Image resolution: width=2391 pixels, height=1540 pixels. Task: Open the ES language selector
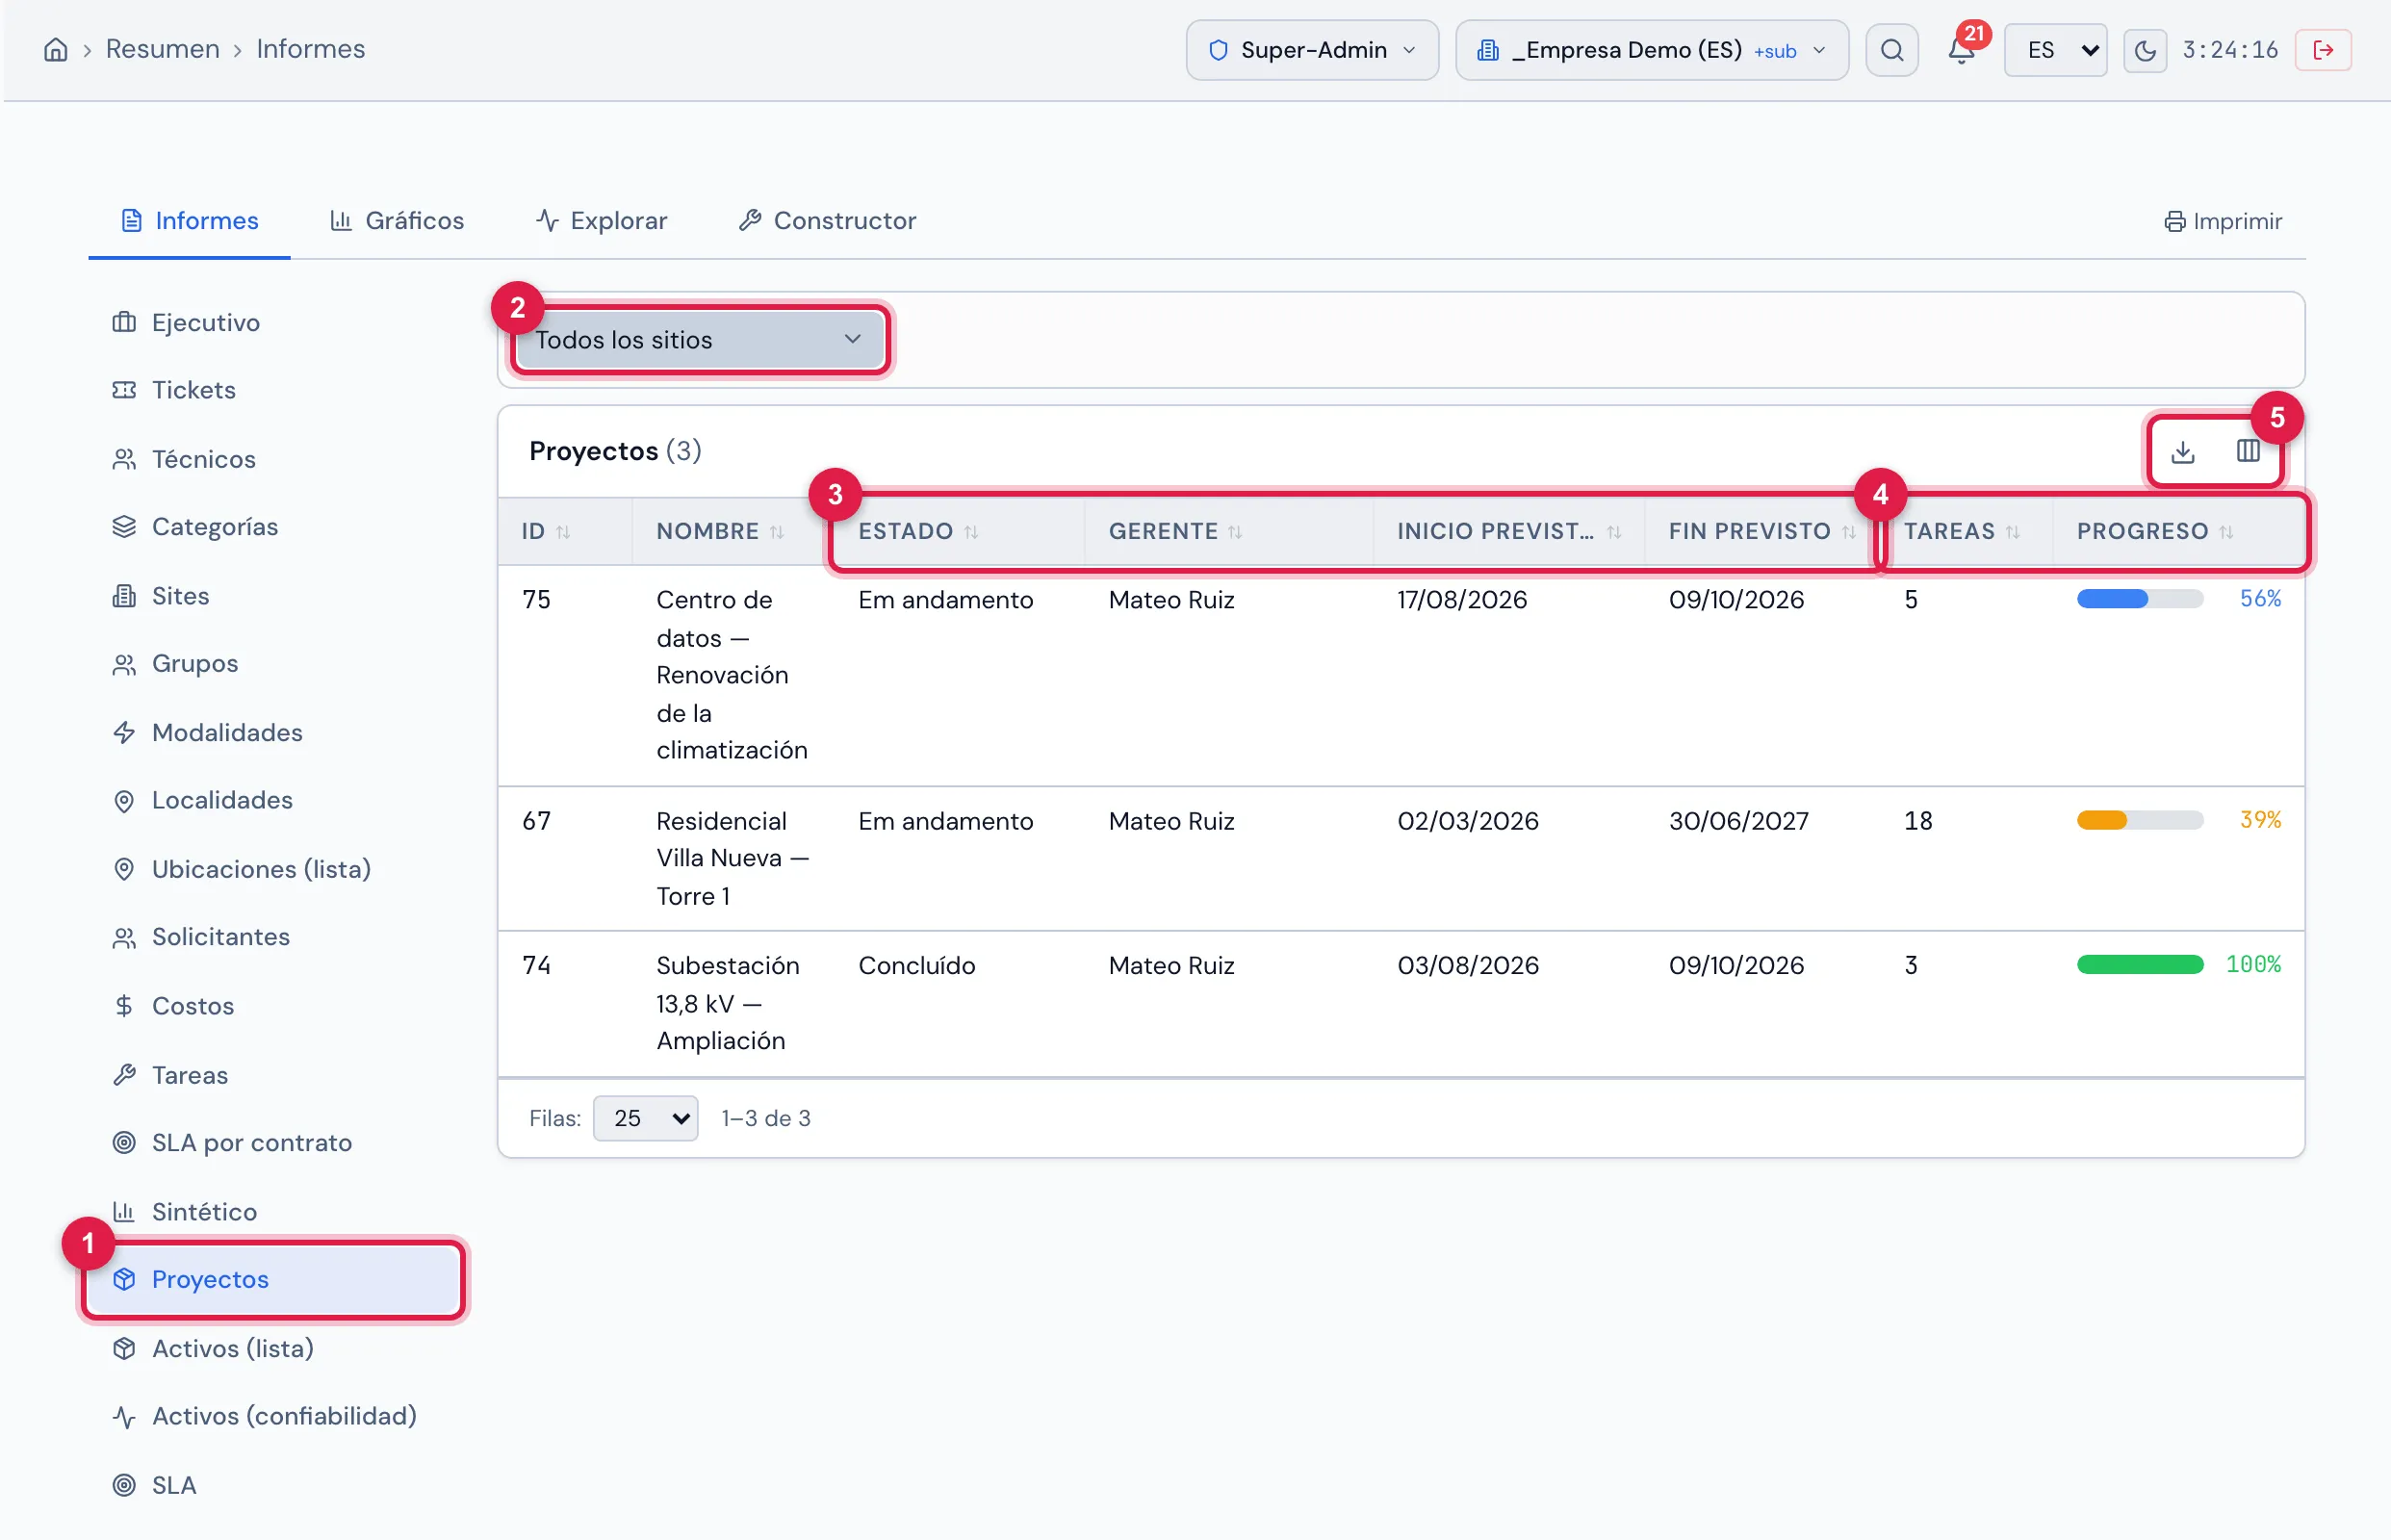tap(2055, 50)
